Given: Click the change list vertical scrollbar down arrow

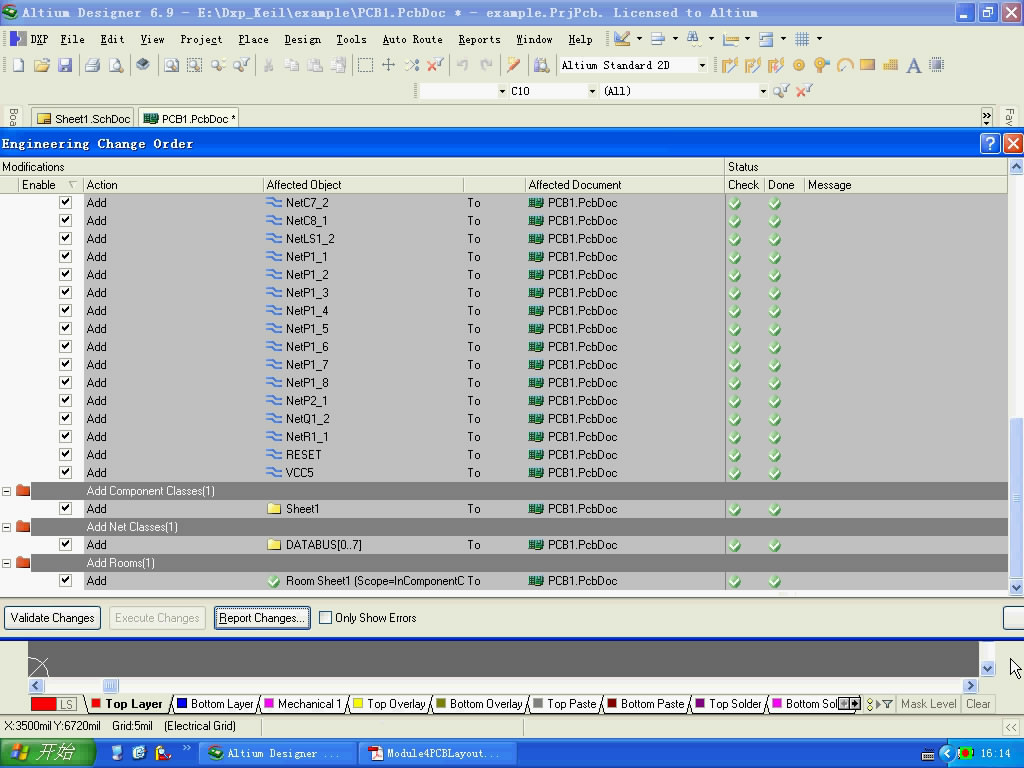Looking at the screenshot, I should coord(1016,588).
